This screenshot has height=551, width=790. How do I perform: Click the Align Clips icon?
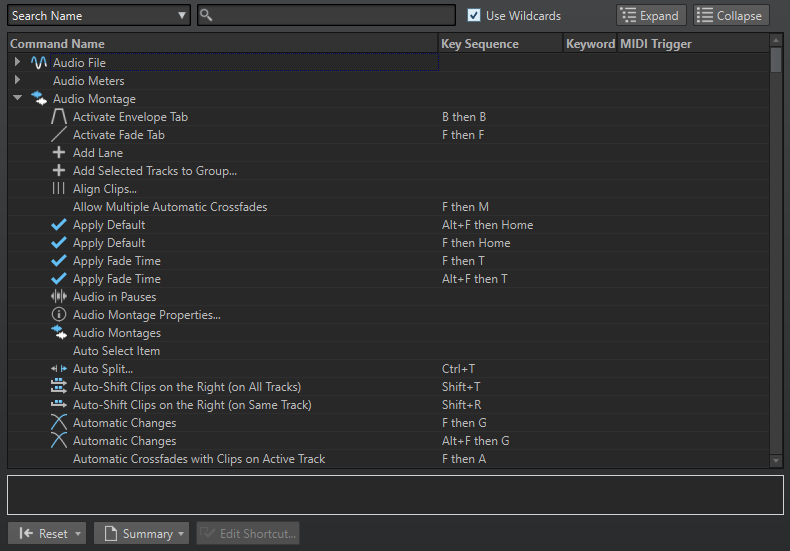click(59, 189)
